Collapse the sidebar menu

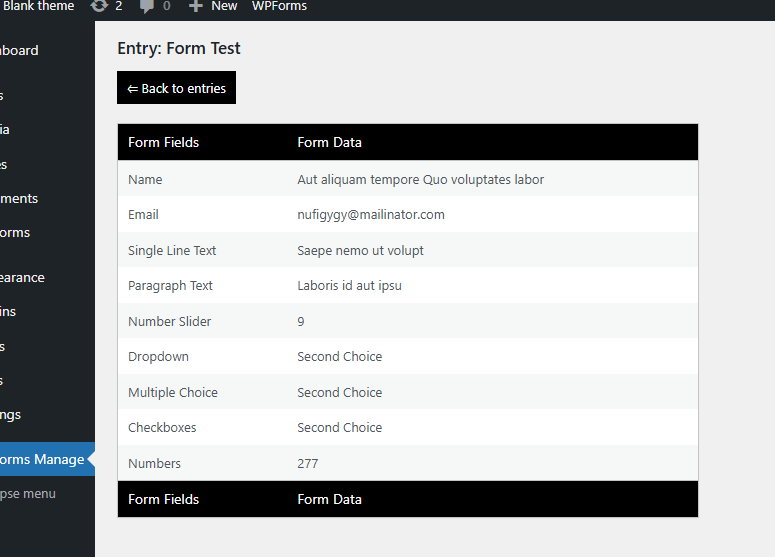[28, 493]
